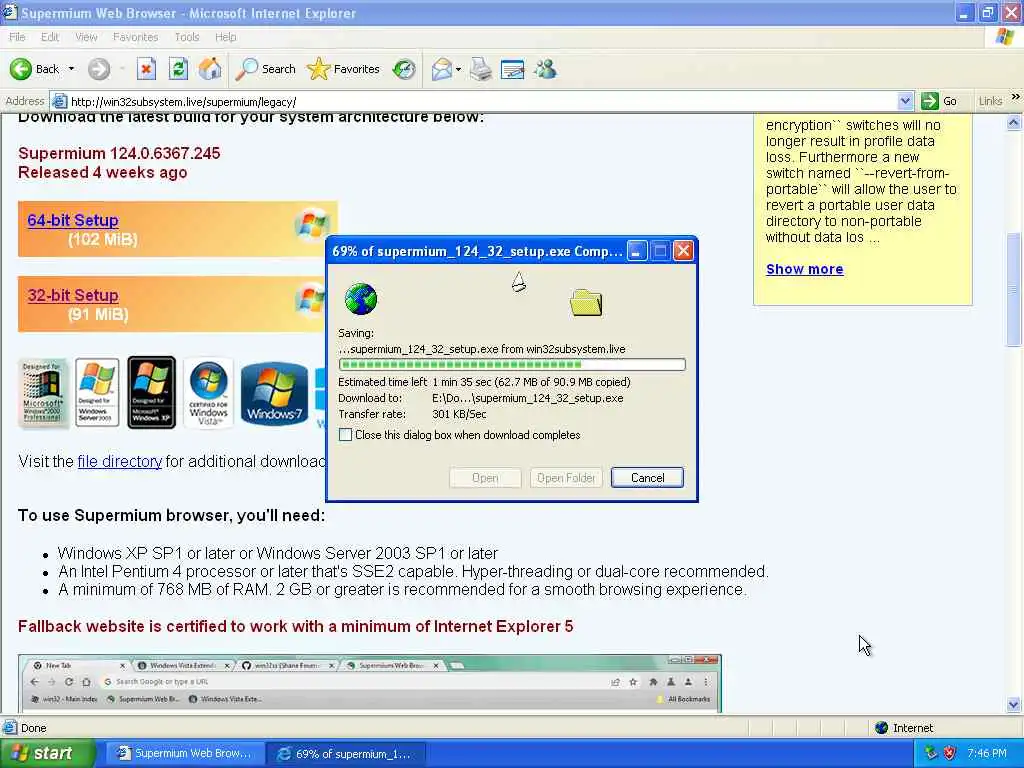Viewport: 1024px width, 768px height.
Task: Click the Internet zone status bar entry
Action: [x=905, y=728]
